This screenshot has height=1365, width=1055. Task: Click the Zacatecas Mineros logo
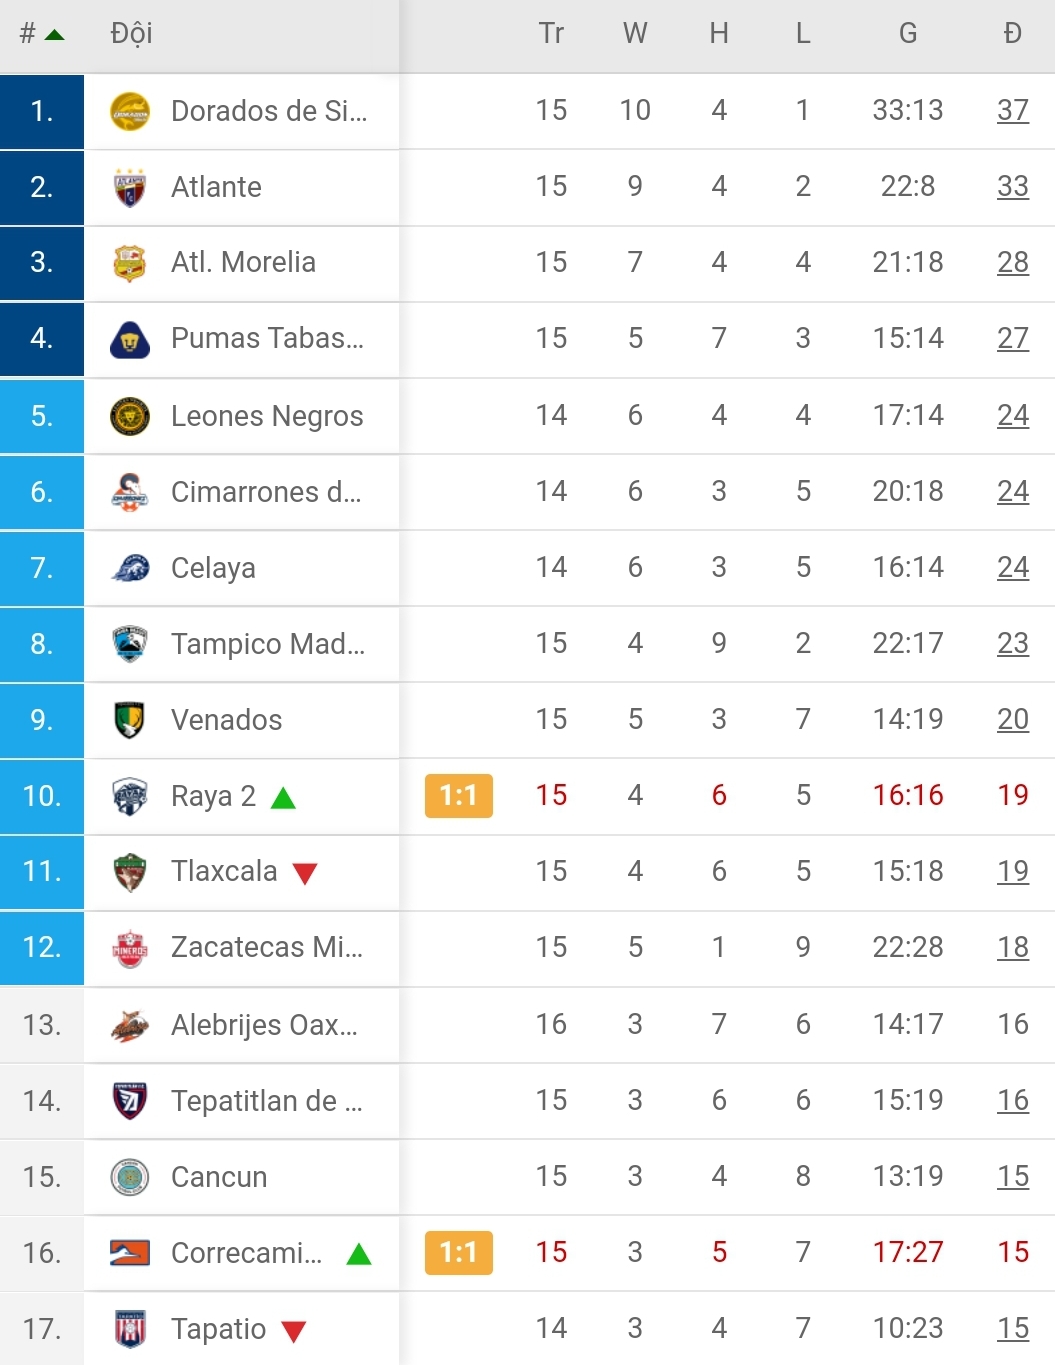tap(130, 948)
